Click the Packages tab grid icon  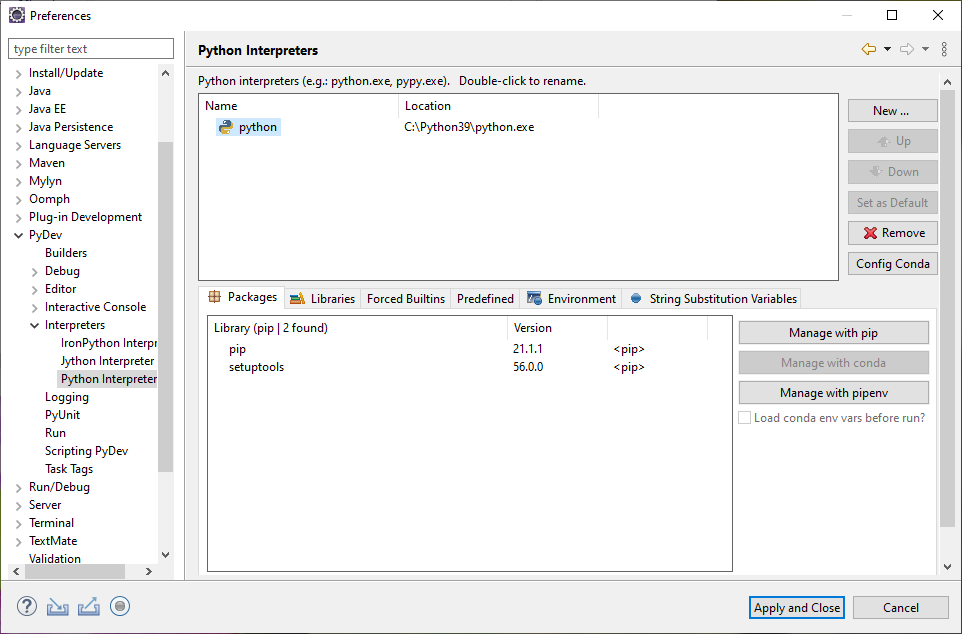pyautogui.click(x=216, y=298)
